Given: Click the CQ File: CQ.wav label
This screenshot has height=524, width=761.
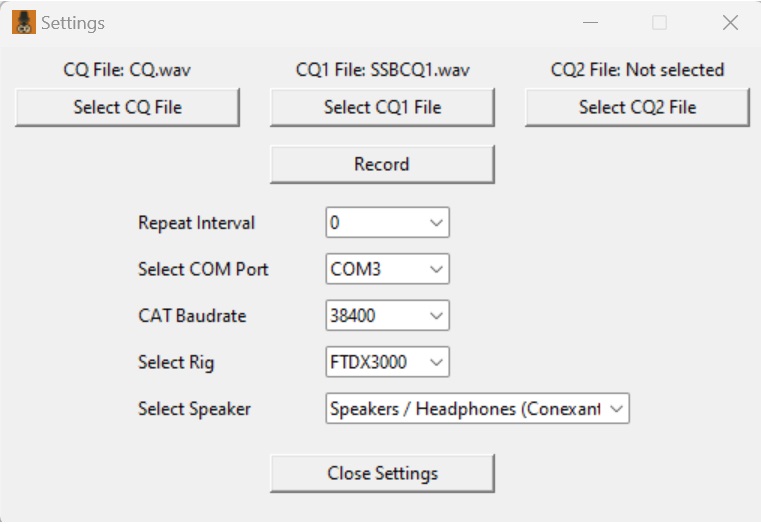Looking at the screenshot, I should point(127,70).
